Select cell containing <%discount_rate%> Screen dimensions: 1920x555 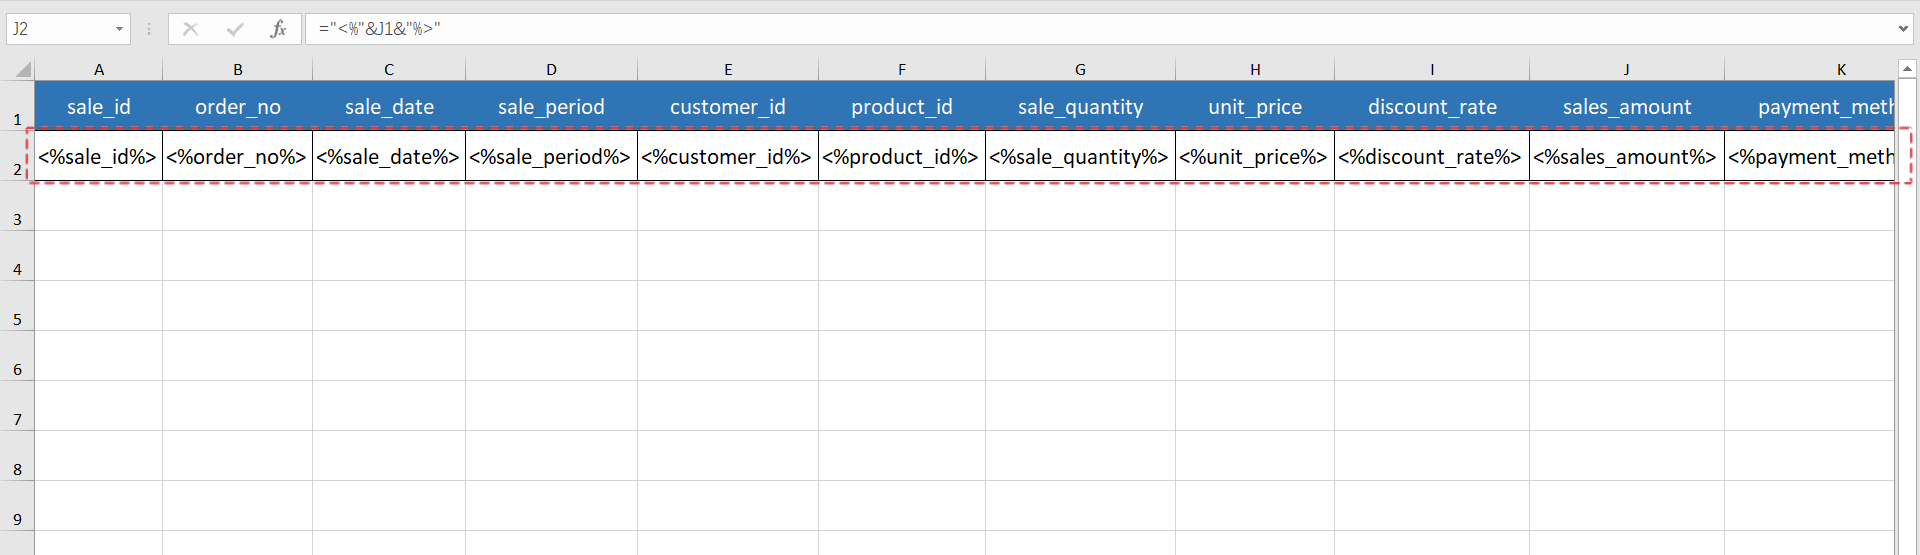(1432, 156)
